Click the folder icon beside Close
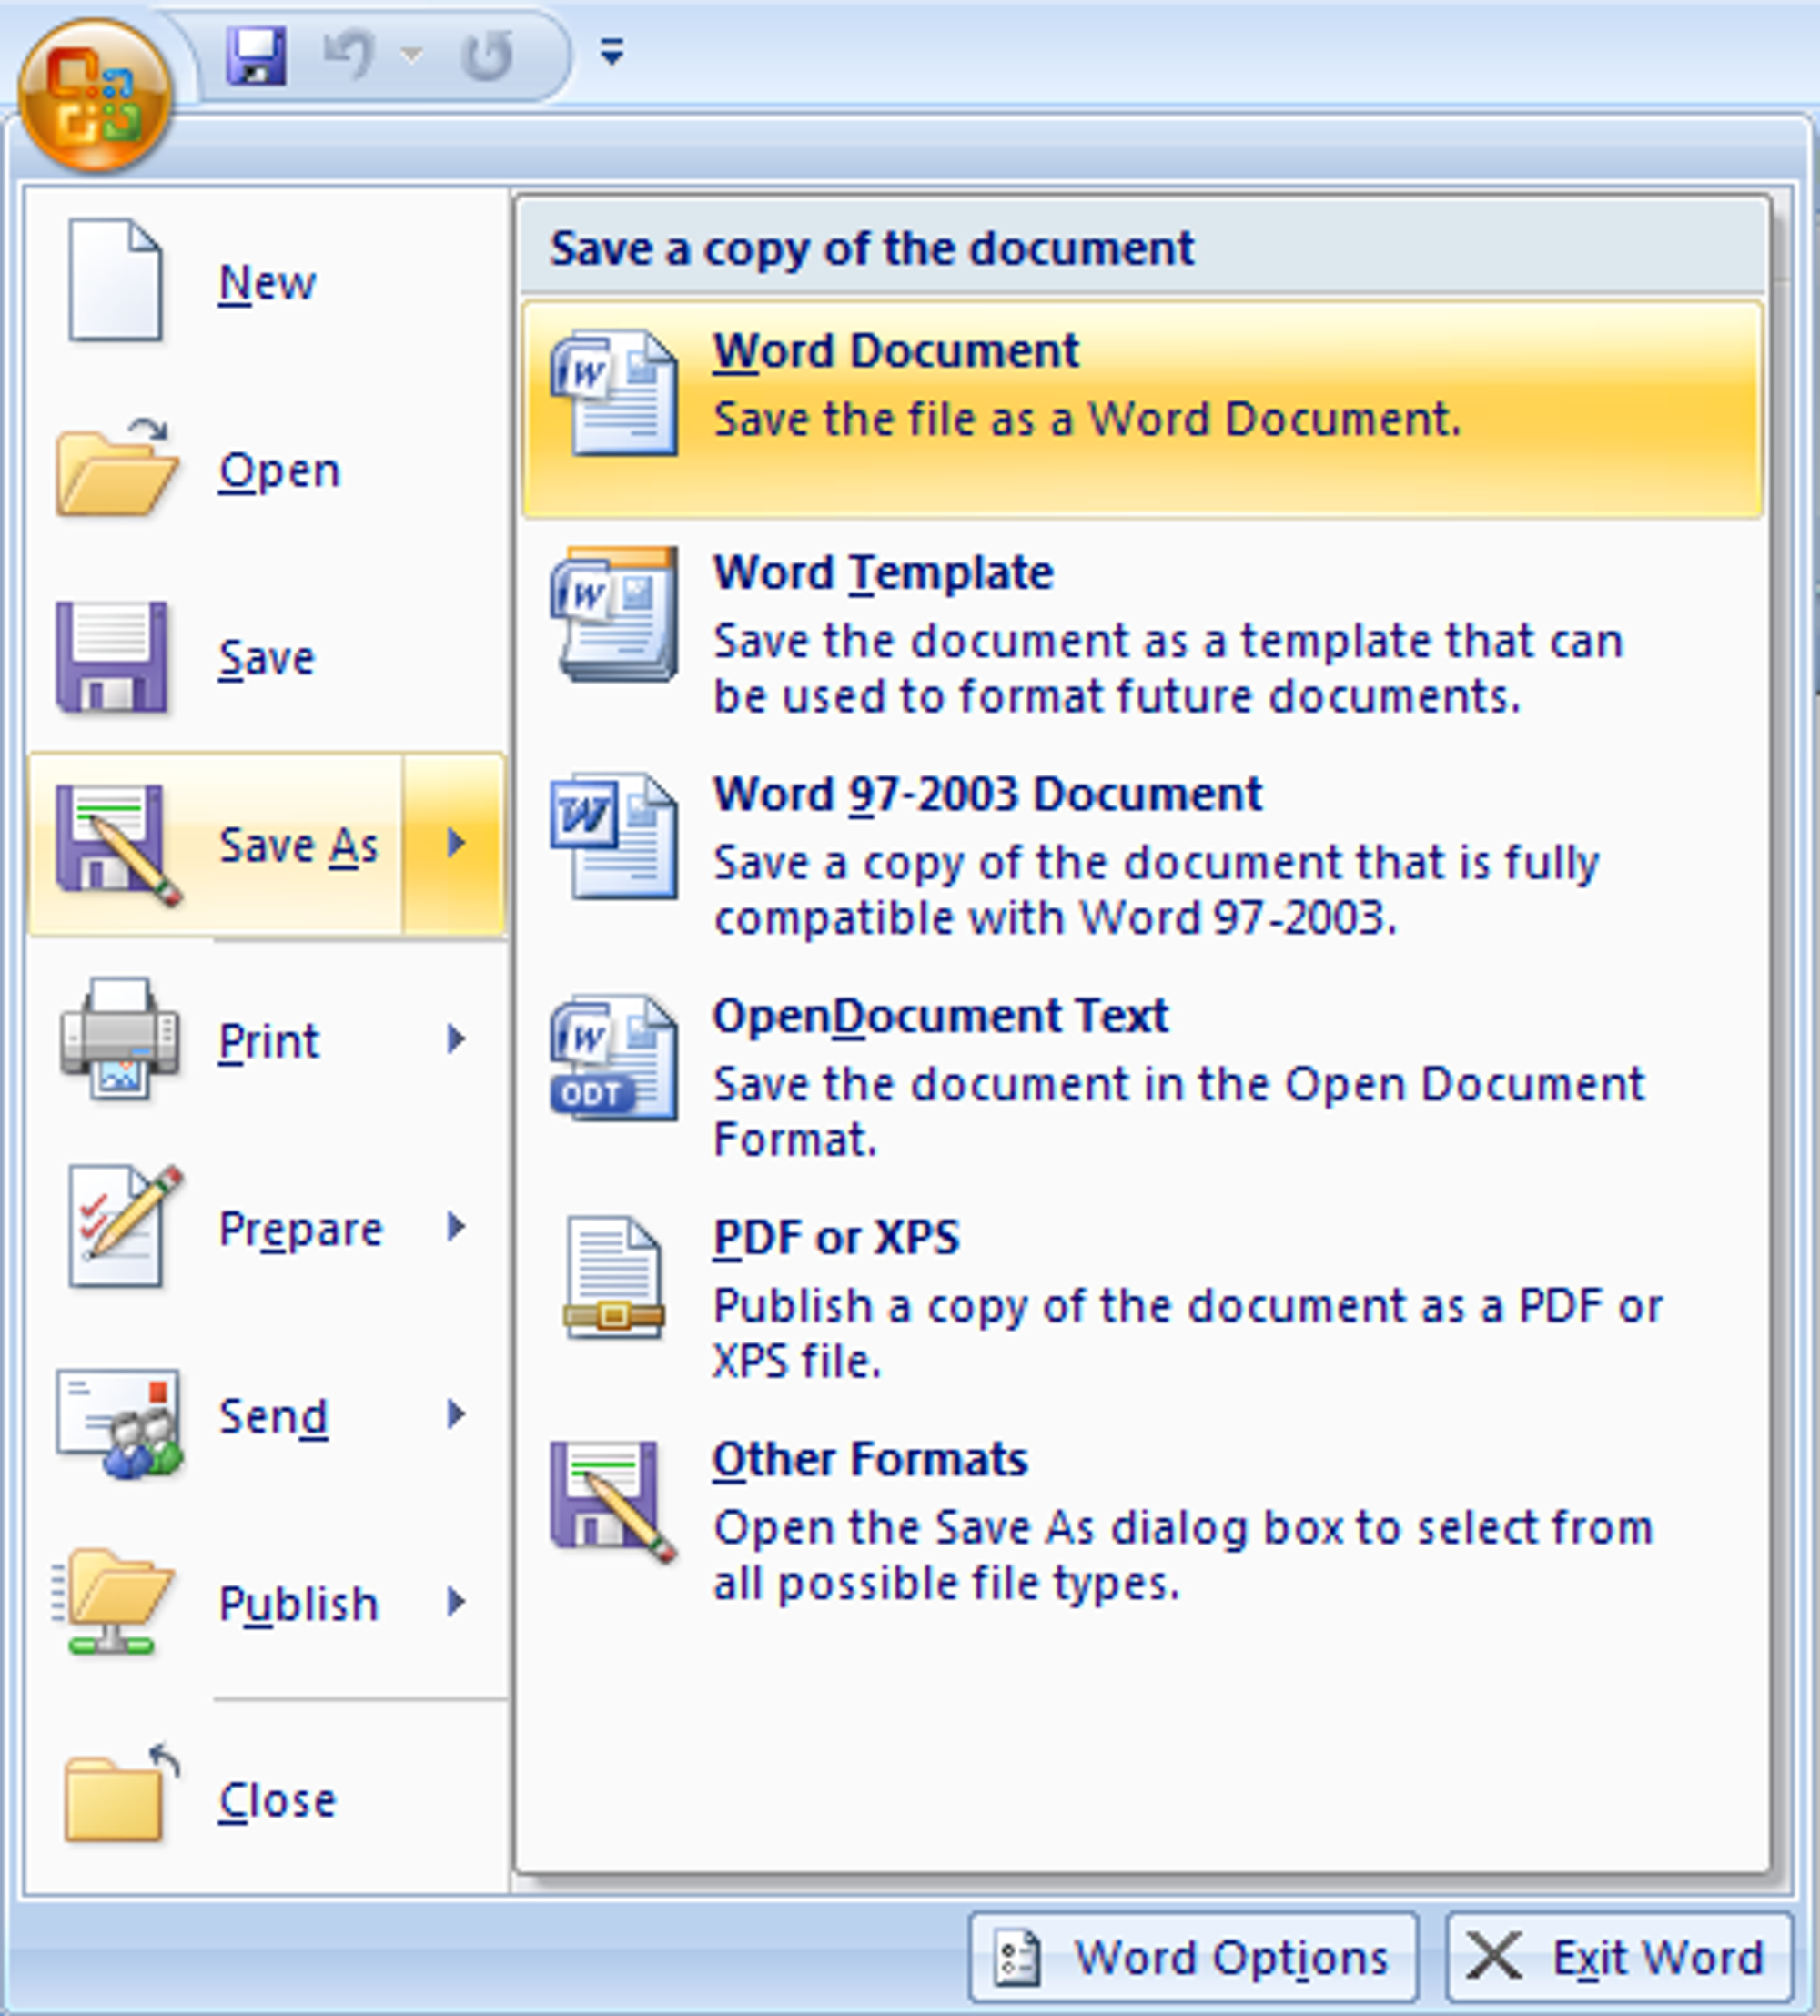The width and height of the screenshot is (1820, 2016). click(121, 1795)
